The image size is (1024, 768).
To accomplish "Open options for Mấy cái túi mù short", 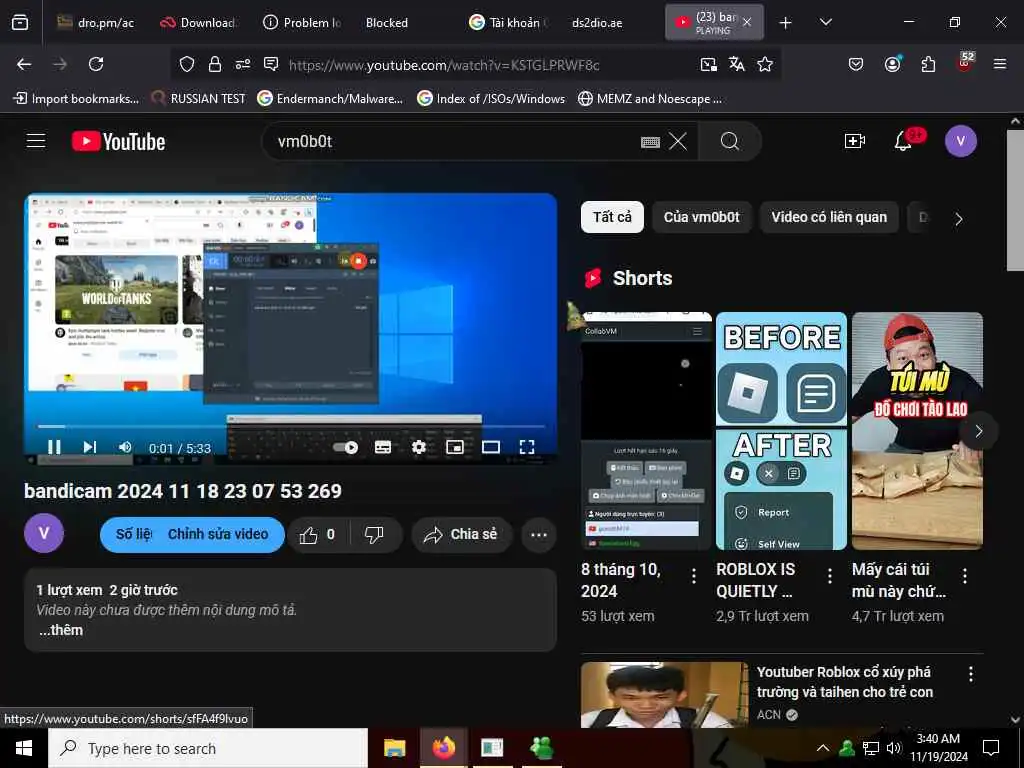I will tap(965, 576).
